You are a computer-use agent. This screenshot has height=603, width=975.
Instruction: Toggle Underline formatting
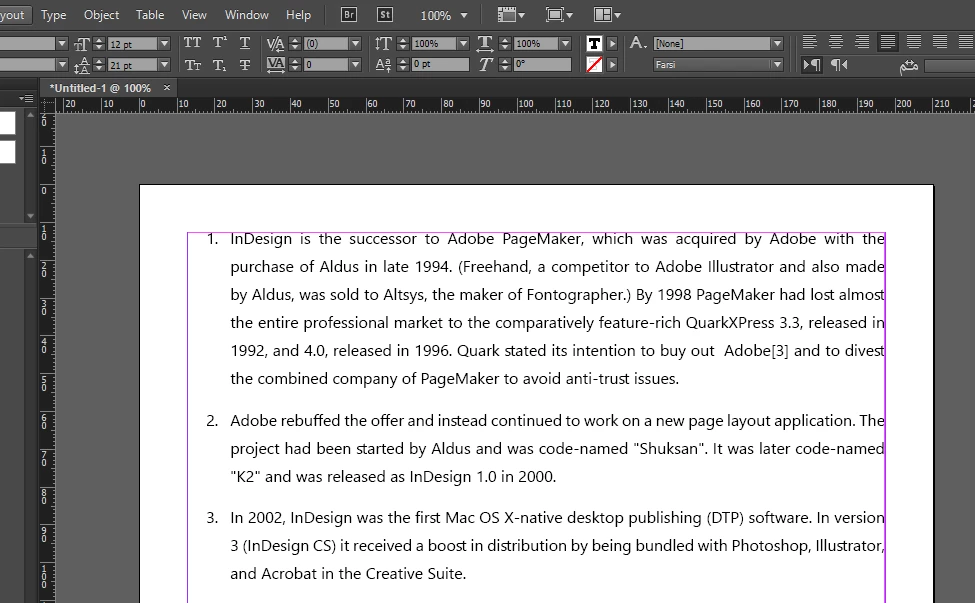pyautogui.click(x=245, y=43)
